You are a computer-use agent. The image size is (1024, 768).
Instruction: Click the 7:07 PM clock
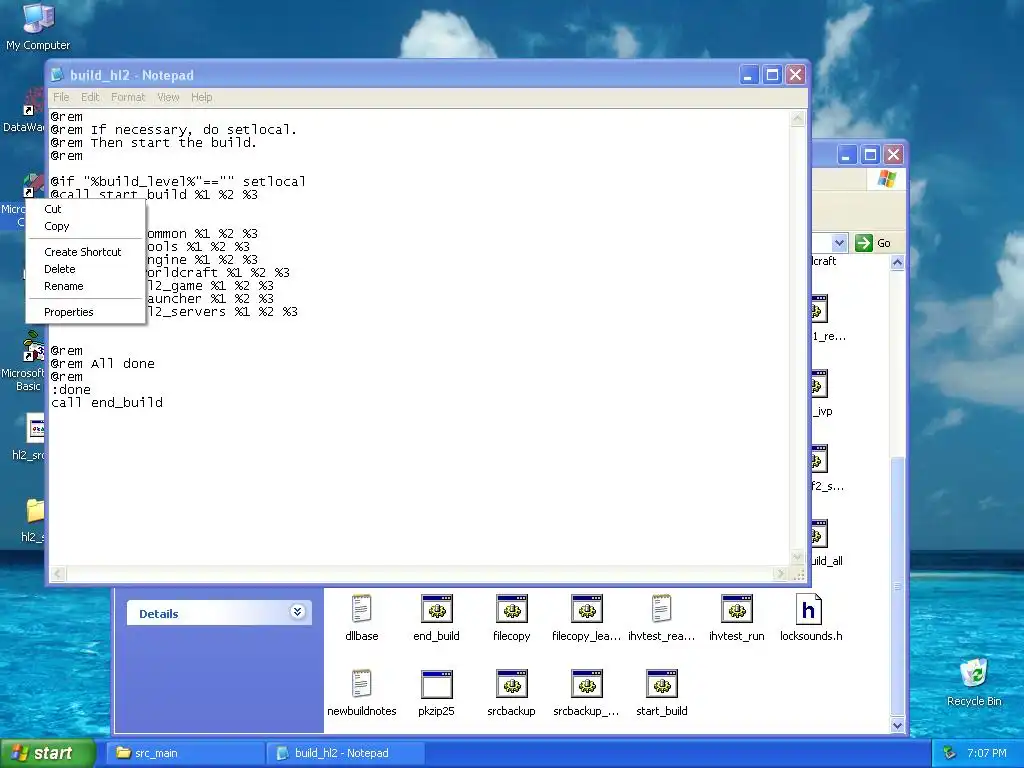[x=987, y=753]
